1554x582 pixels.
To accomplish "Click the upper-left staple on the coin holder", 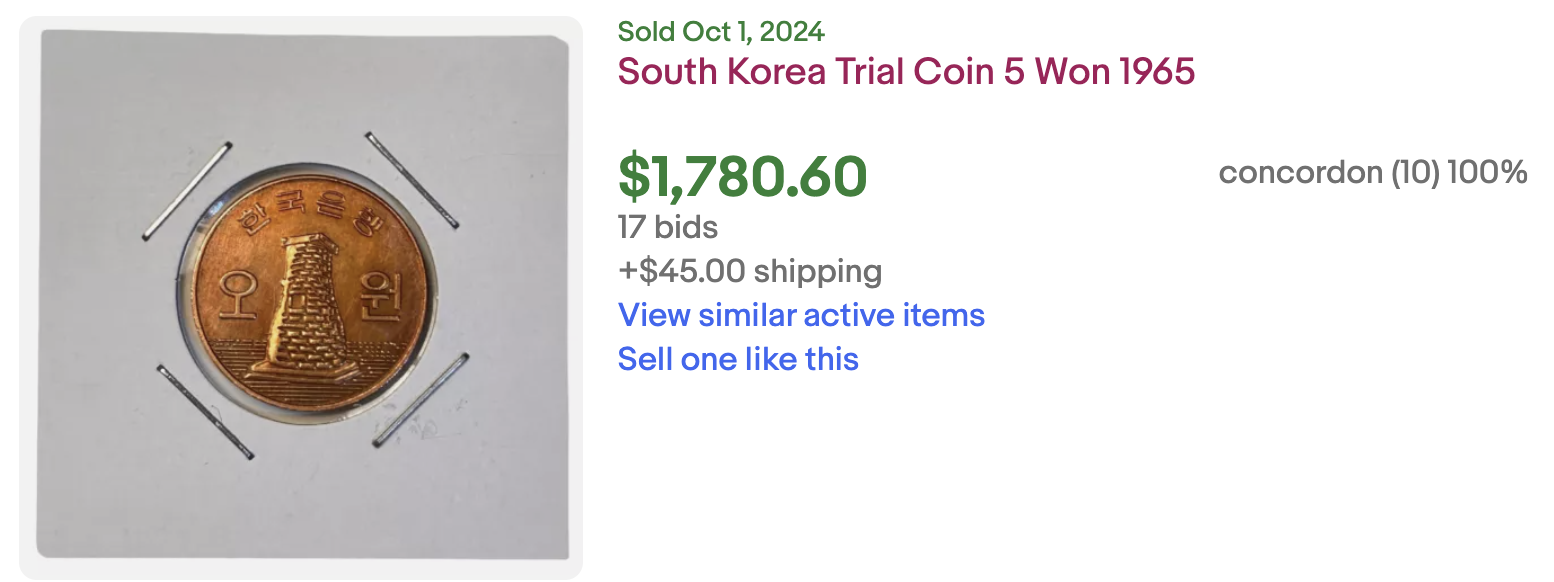I will 187,190.
